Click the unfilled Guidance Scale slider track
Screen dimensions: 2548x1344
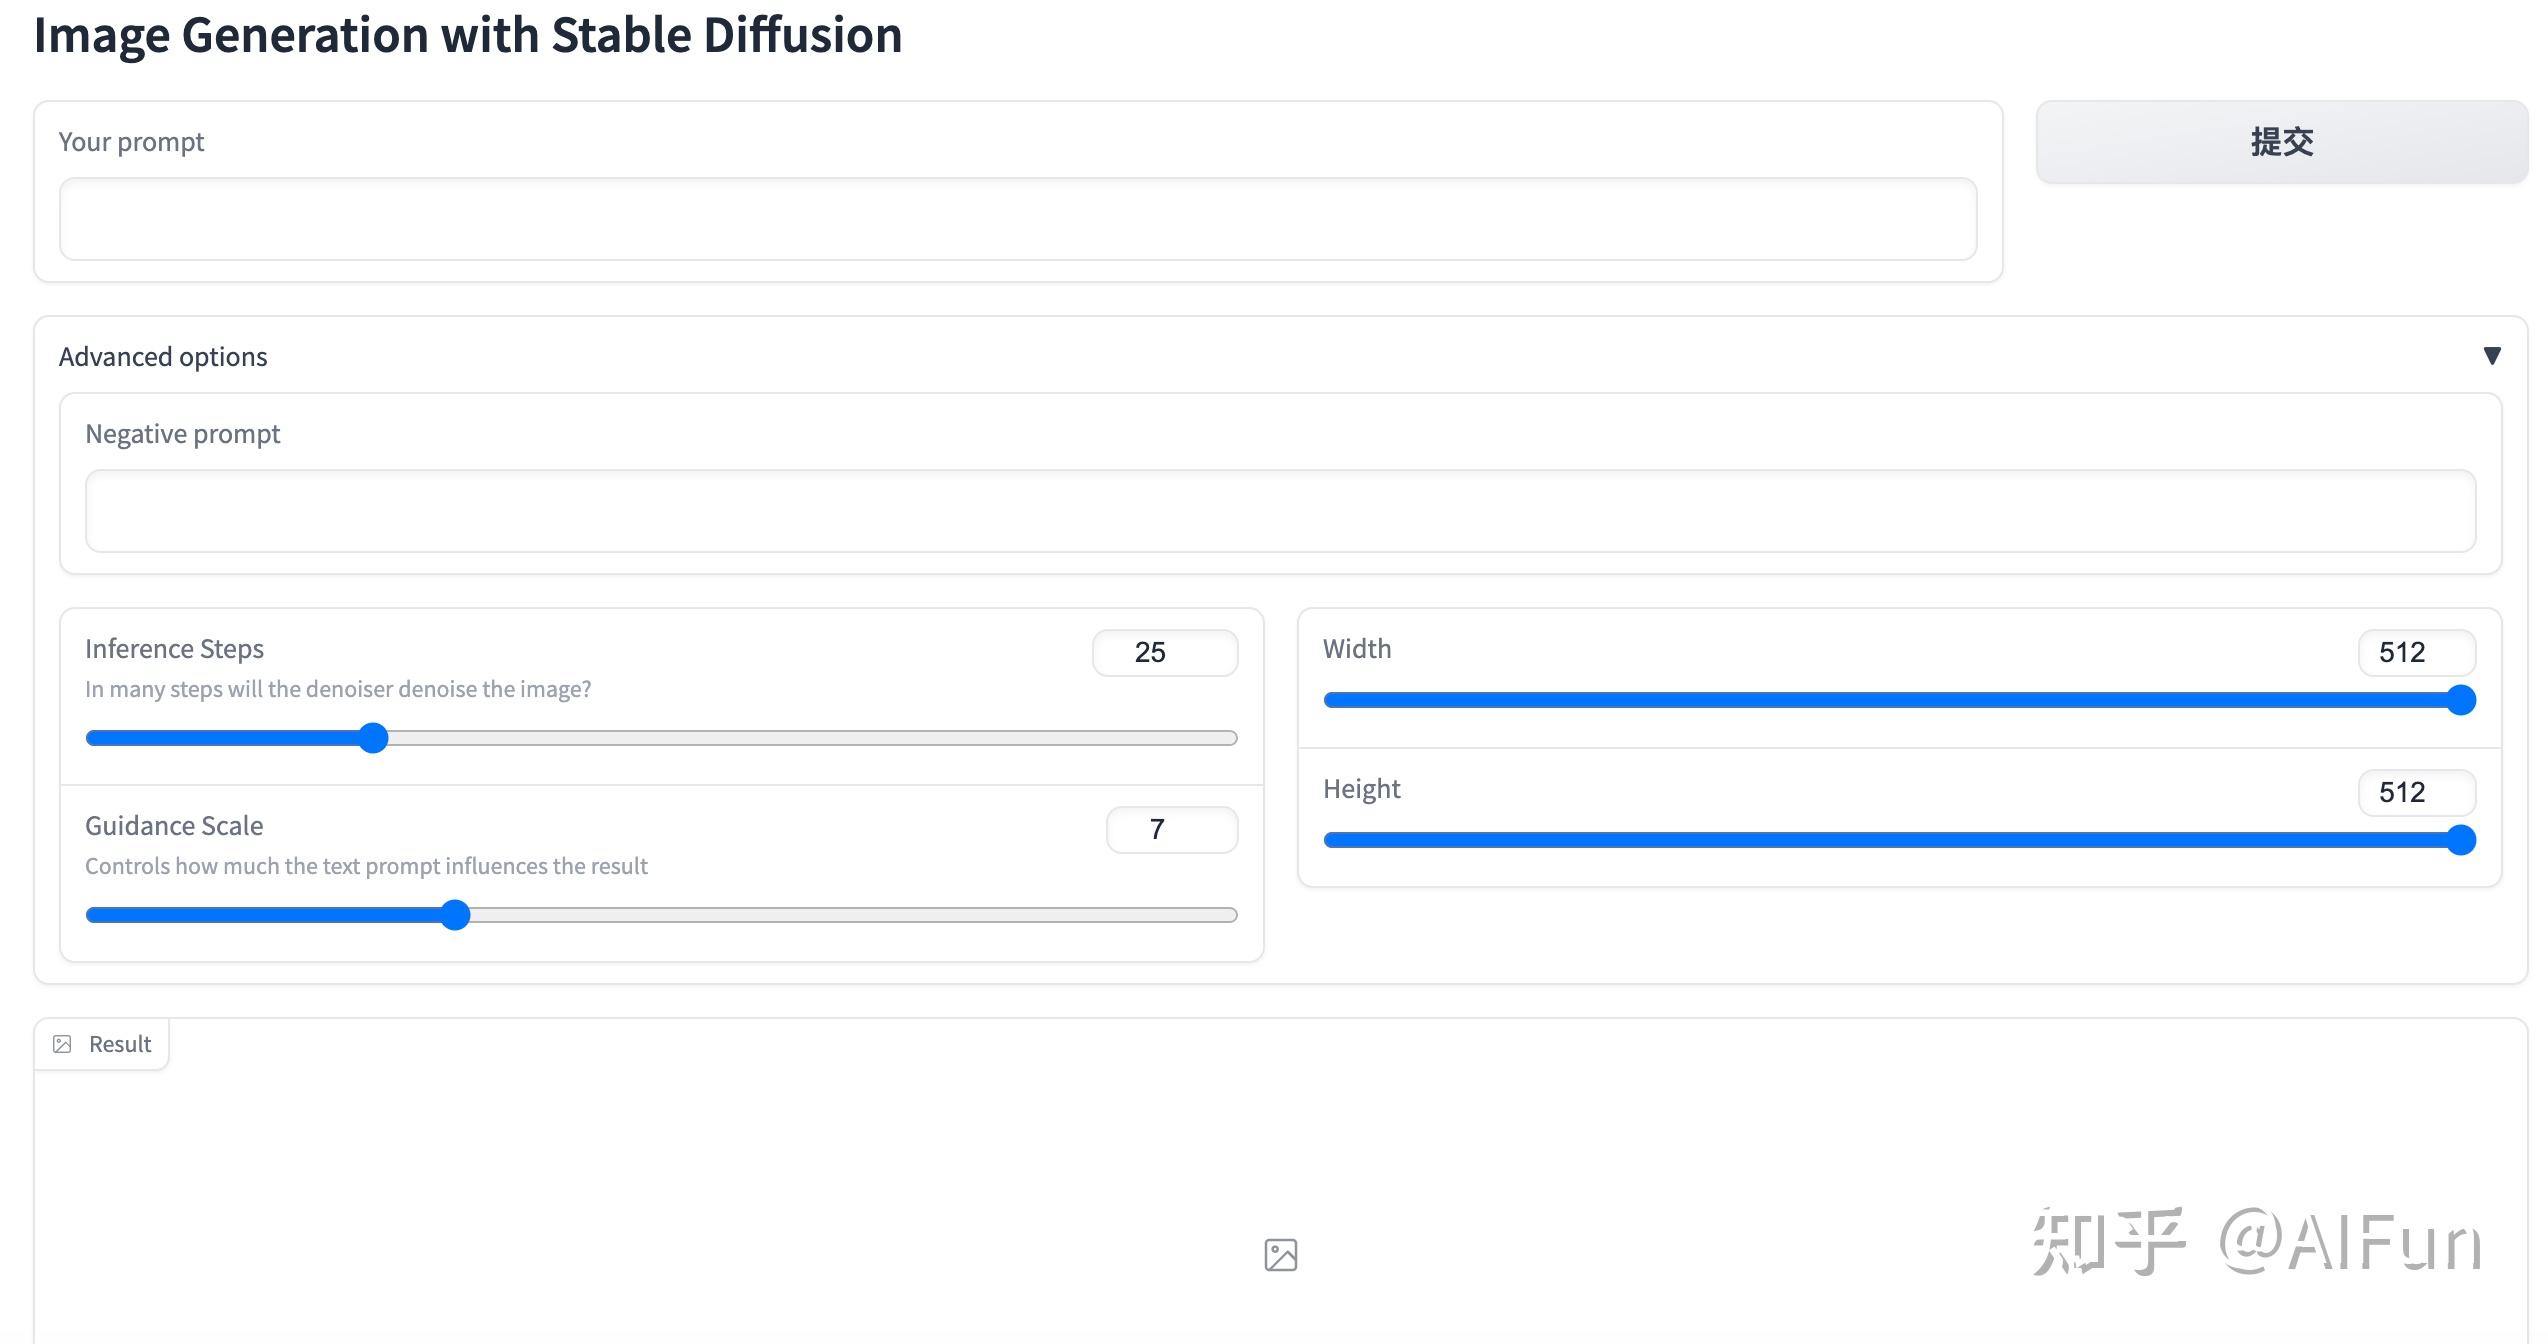coord(850,915)
